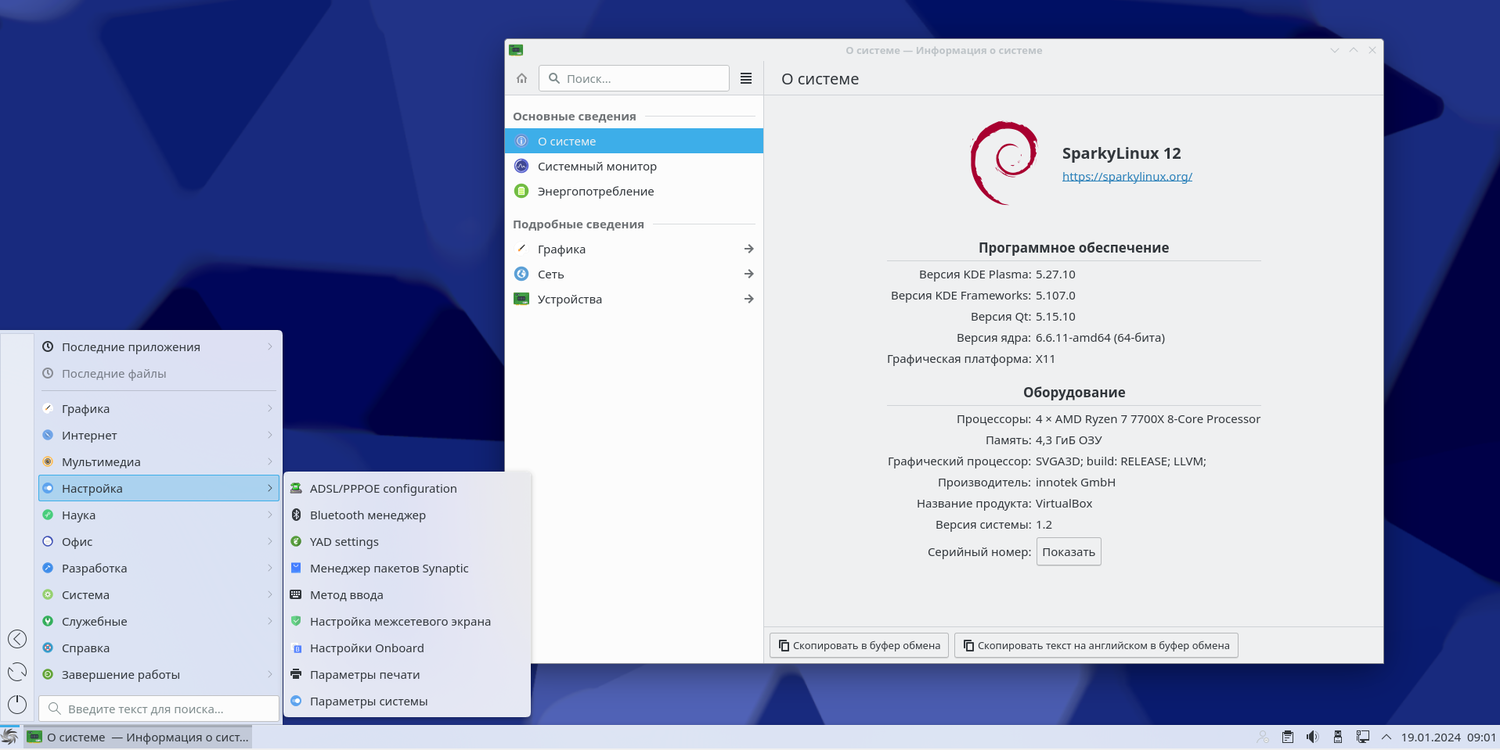
Task: Click the shield icon for Настройка межсетевого экрана
Action: (x=296, y=621)
